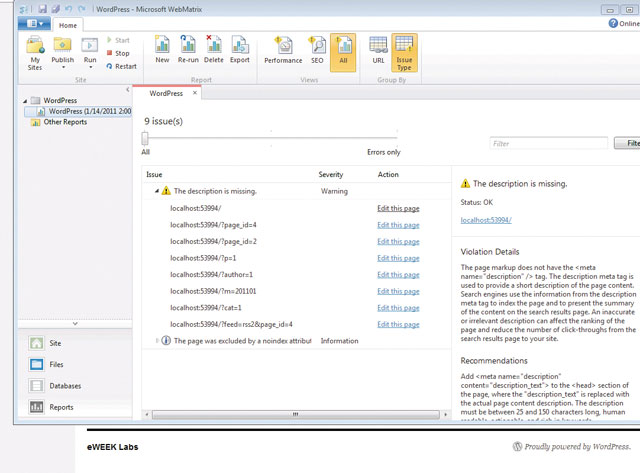Image resolution: width=640 pixels, height=473 pixels.
Task: Select Other Reports in tree
Action: 59,122
